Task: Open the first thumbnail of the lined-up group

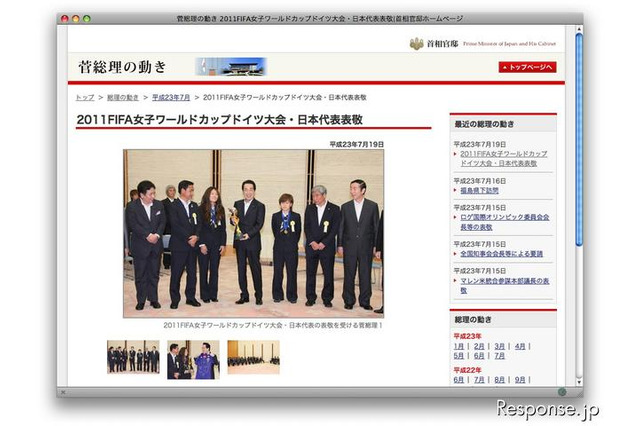Action: [133, 357]
